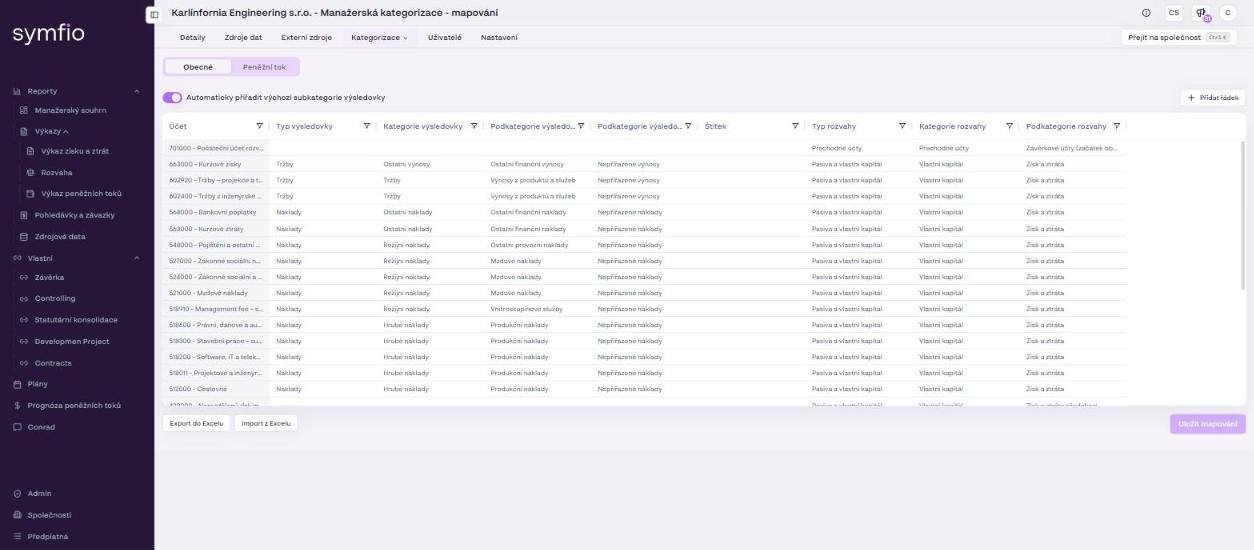Select the Peněžní tok segment
1254x550 pixels.
[x=265, y=67]
